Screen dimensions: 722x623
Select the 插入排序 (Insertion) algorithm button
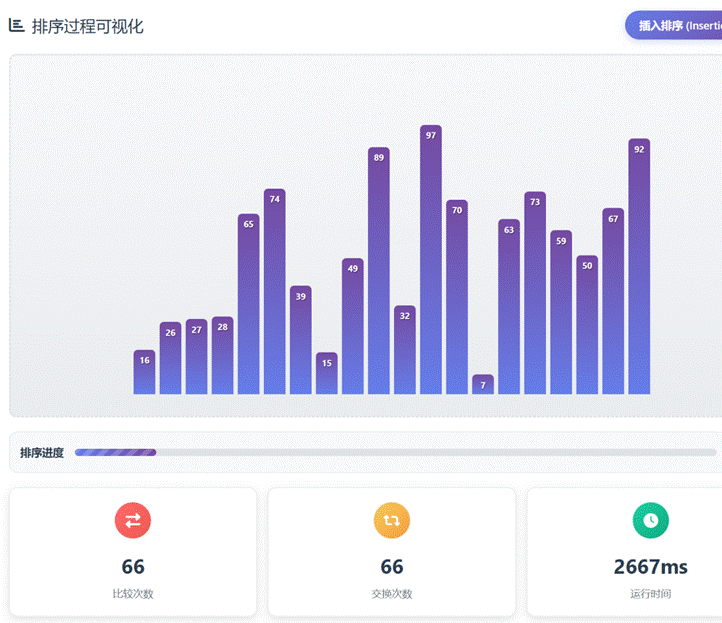[674, 26]
